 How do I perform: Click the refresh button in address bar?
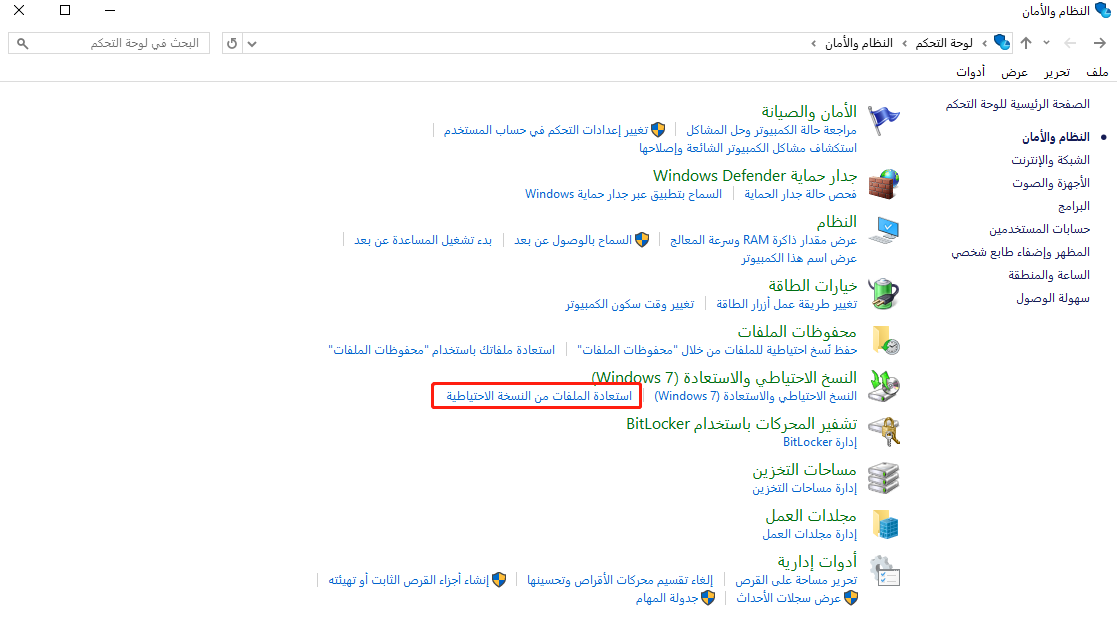[x=232, y=43]
